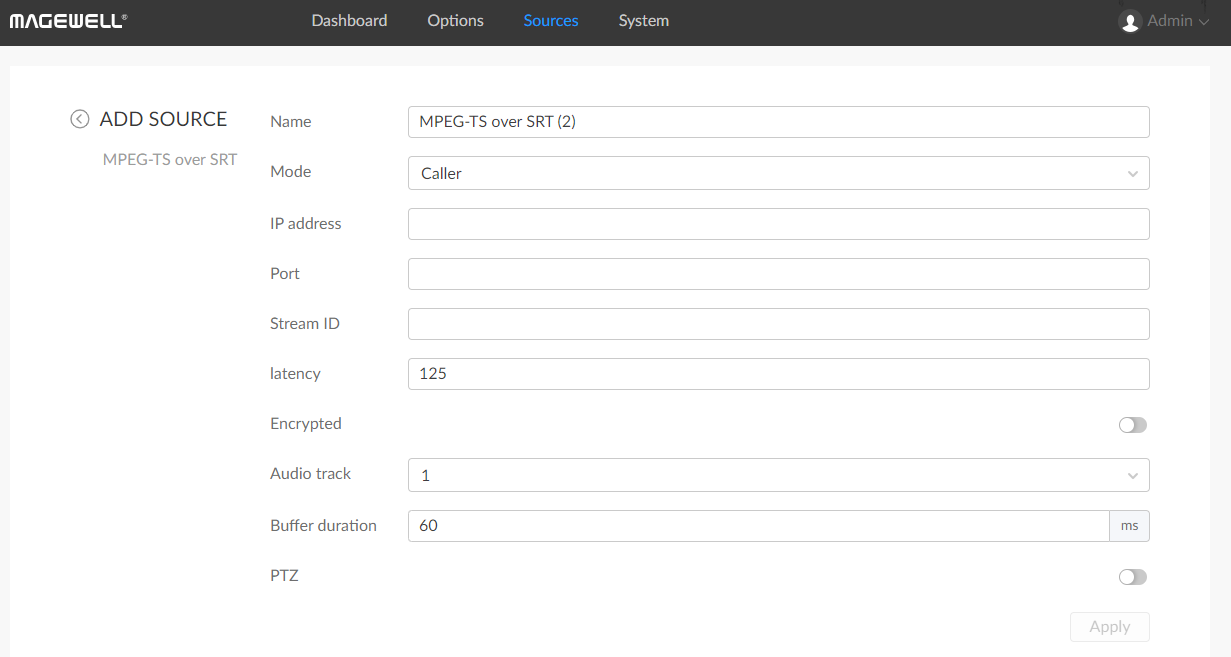Click into the Port field
Screen dimensions: 1231x657
(x=778, y=274)
